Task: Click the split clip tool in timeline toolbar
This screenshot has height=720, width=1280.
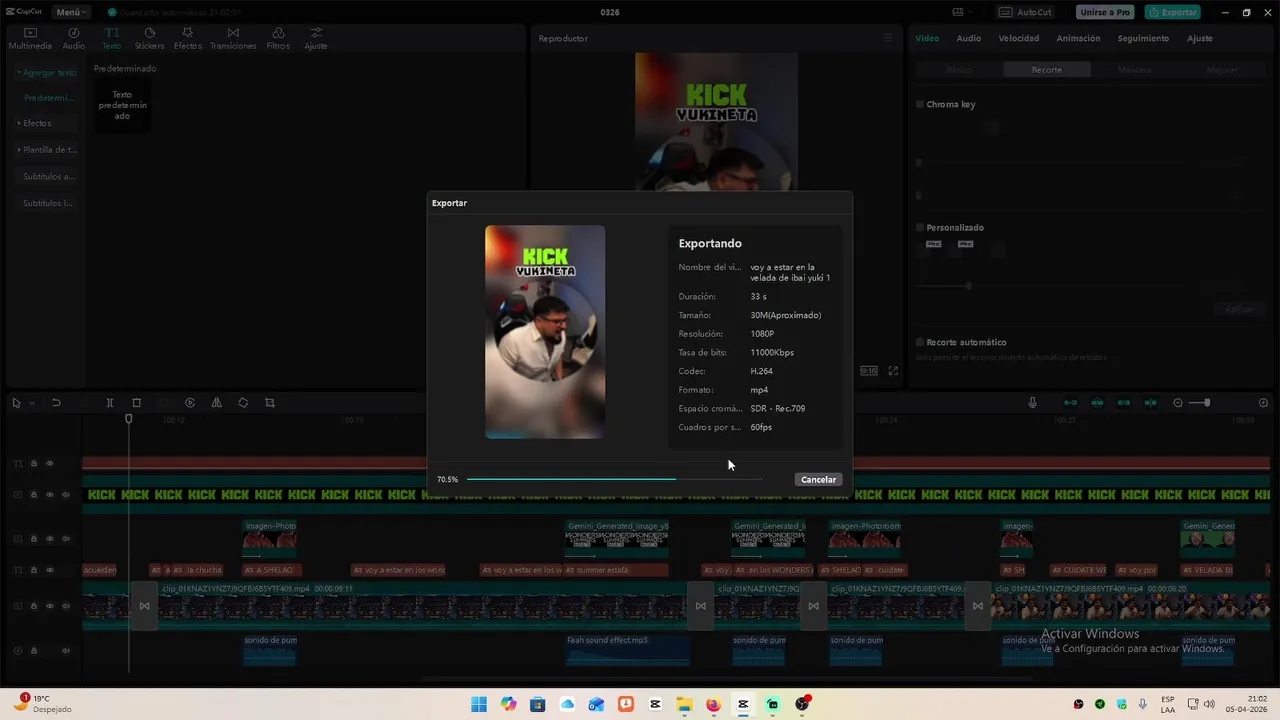Action: tap(110, 403)
